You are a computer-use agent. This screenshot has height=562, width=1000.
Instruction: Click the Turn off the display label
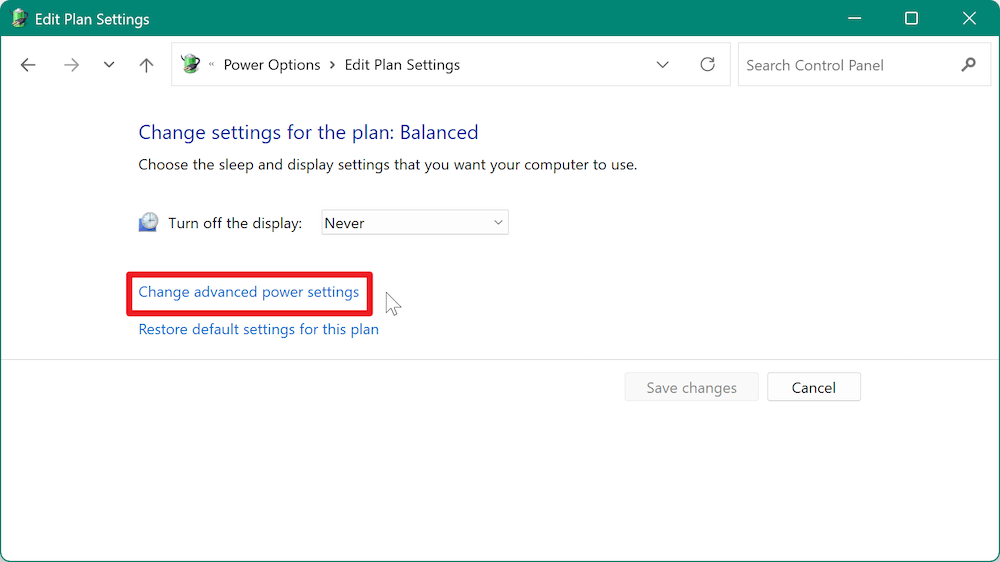pyautogui.click(x=235, y=223)
